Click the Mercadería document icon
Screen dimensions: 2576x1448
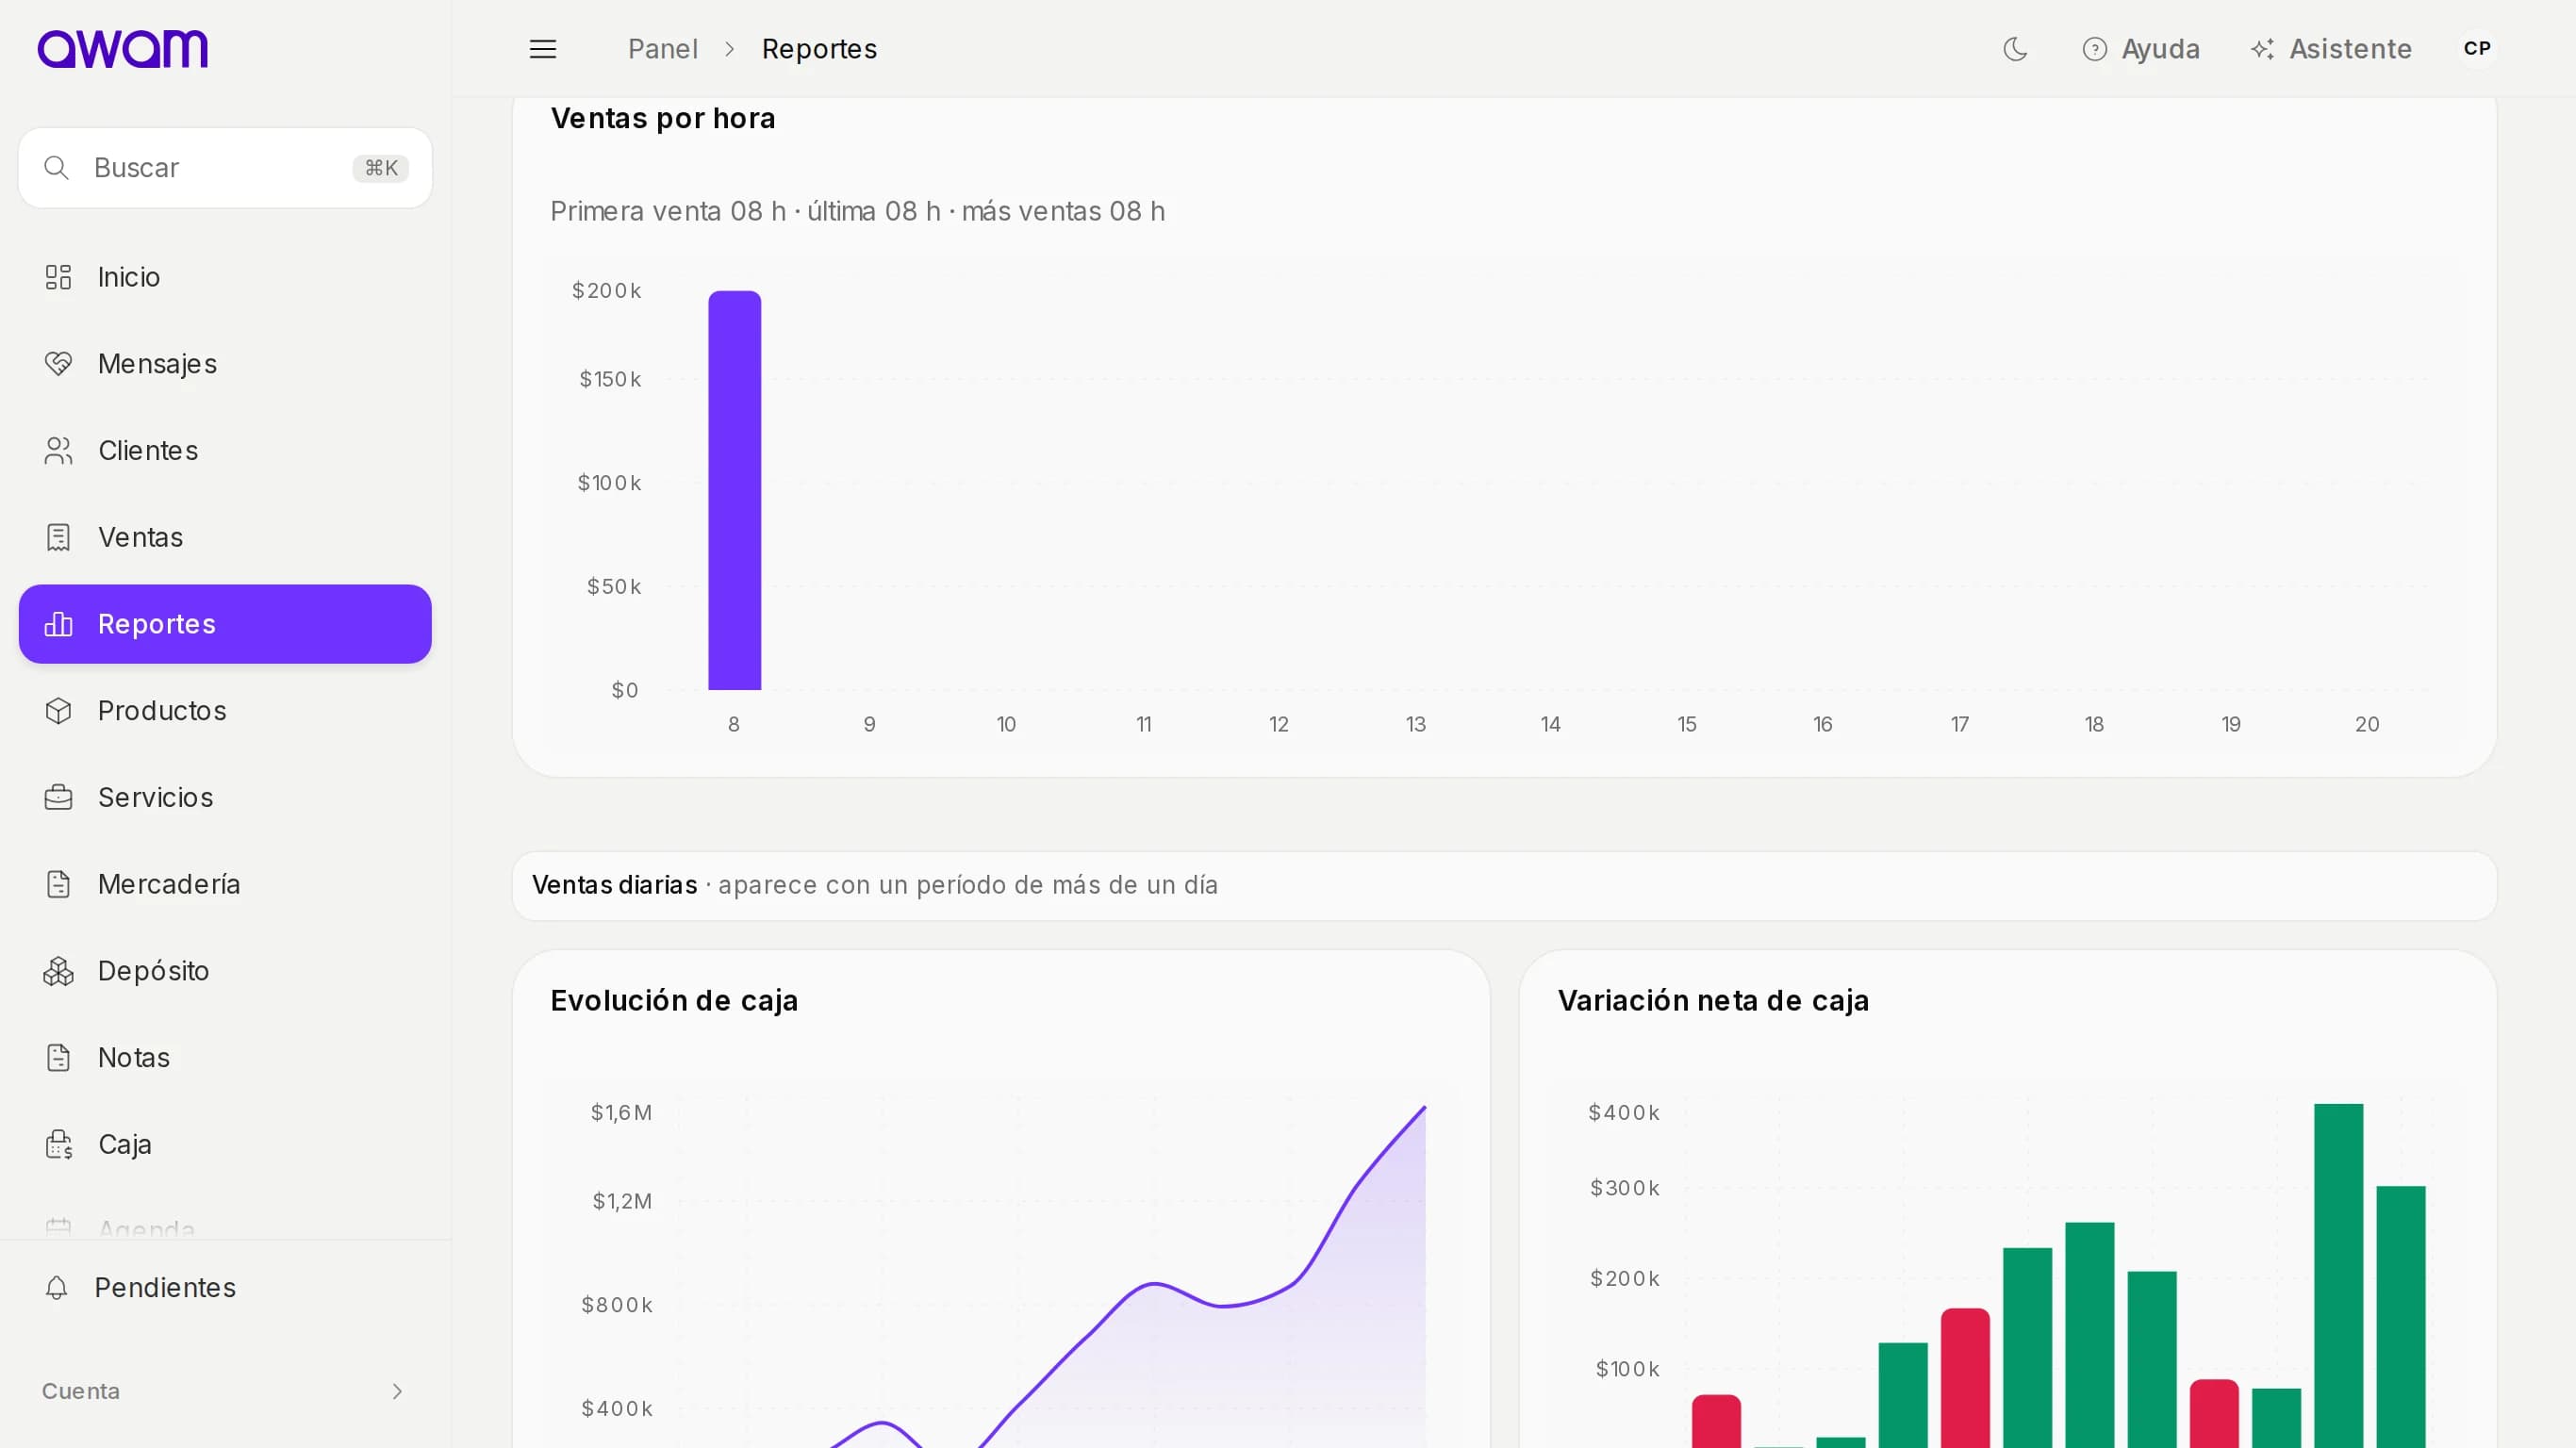[x=58, y=884]
